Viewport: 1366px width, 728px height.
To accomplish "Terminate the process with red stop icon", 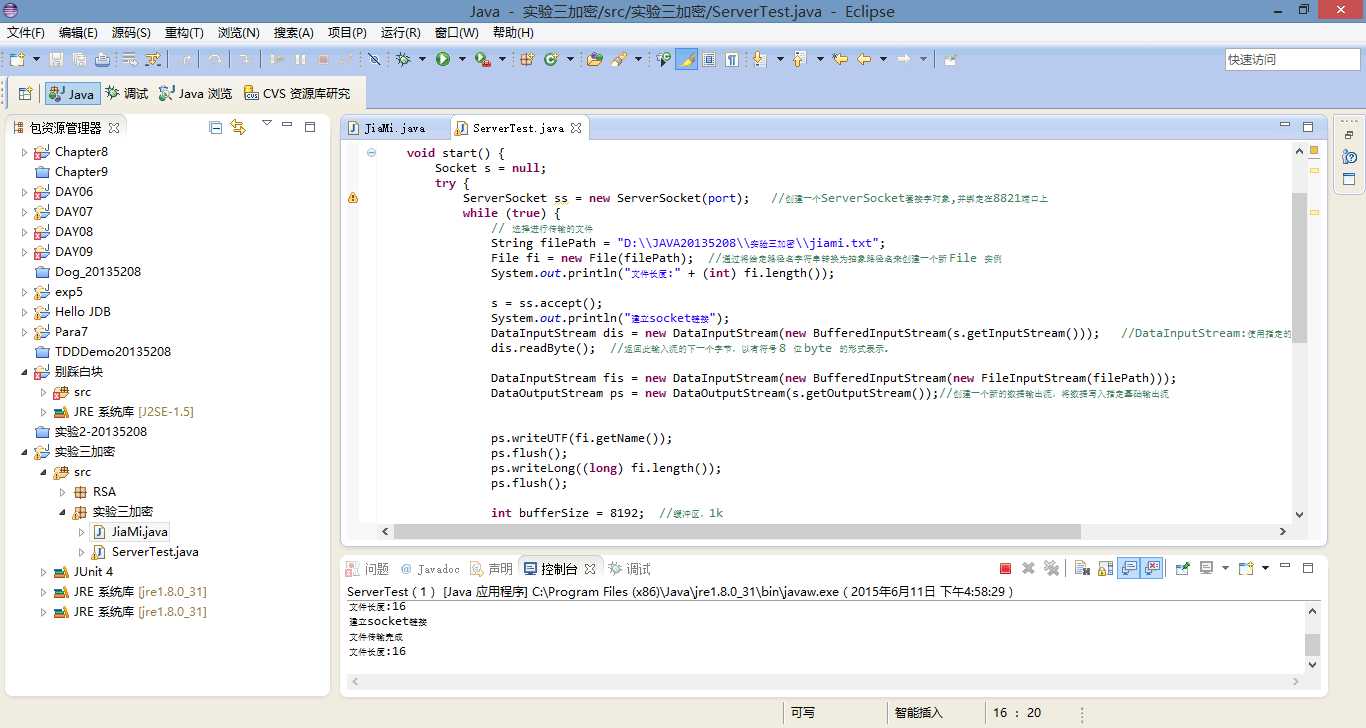I will (1006, 568).
